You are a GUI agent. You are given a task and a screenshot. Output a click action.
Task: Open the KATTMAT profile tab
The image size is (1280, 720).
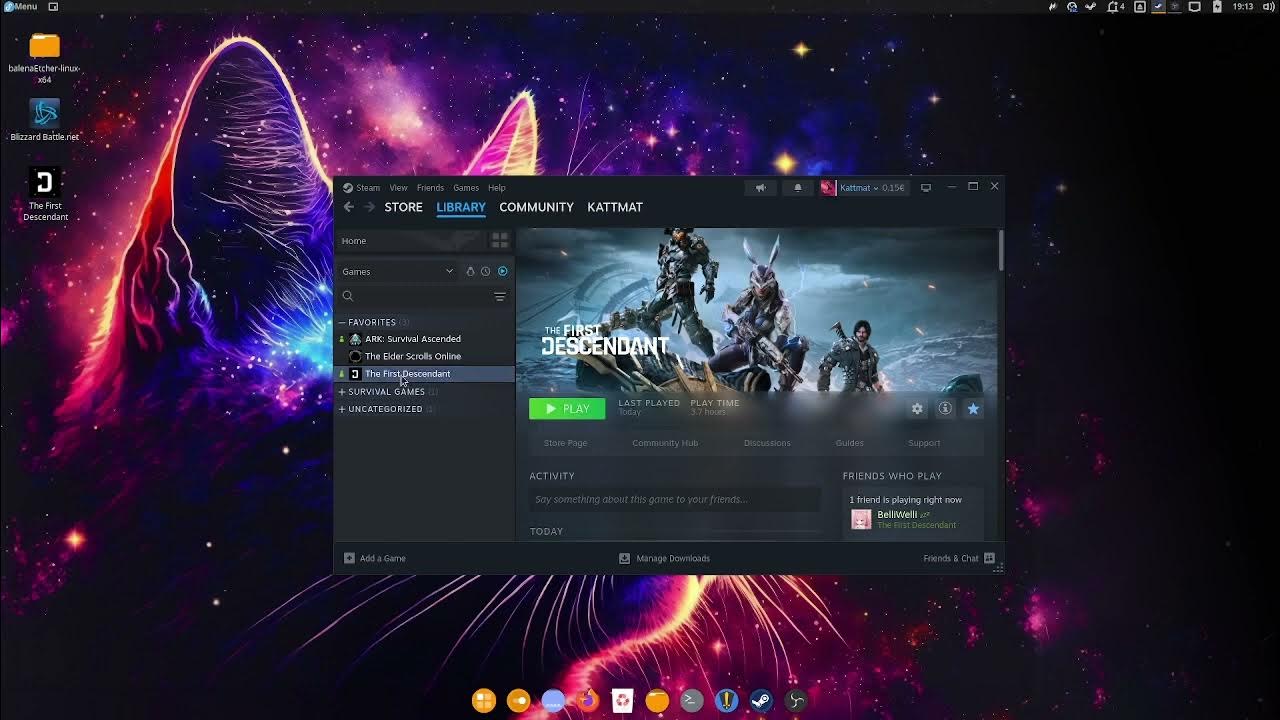615,207
